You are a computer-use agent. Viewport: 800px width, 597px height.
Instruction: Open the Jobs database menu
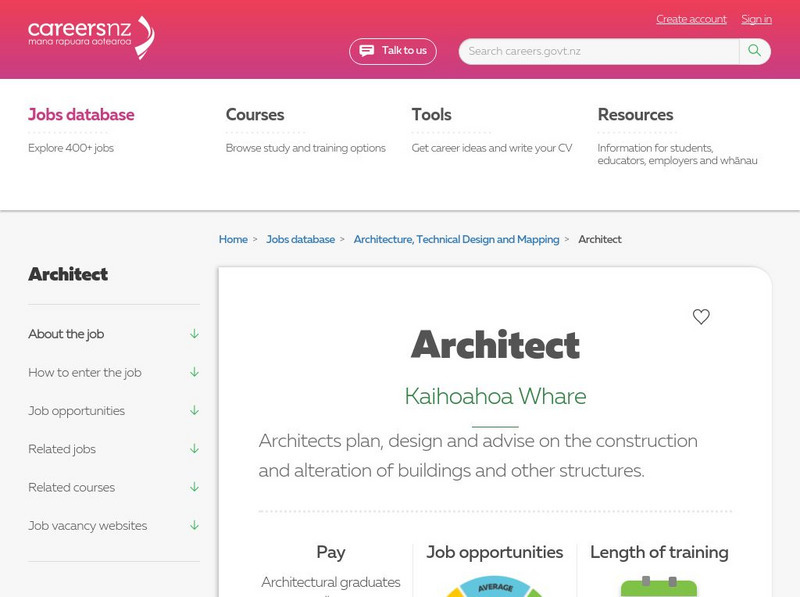point(81,115)
